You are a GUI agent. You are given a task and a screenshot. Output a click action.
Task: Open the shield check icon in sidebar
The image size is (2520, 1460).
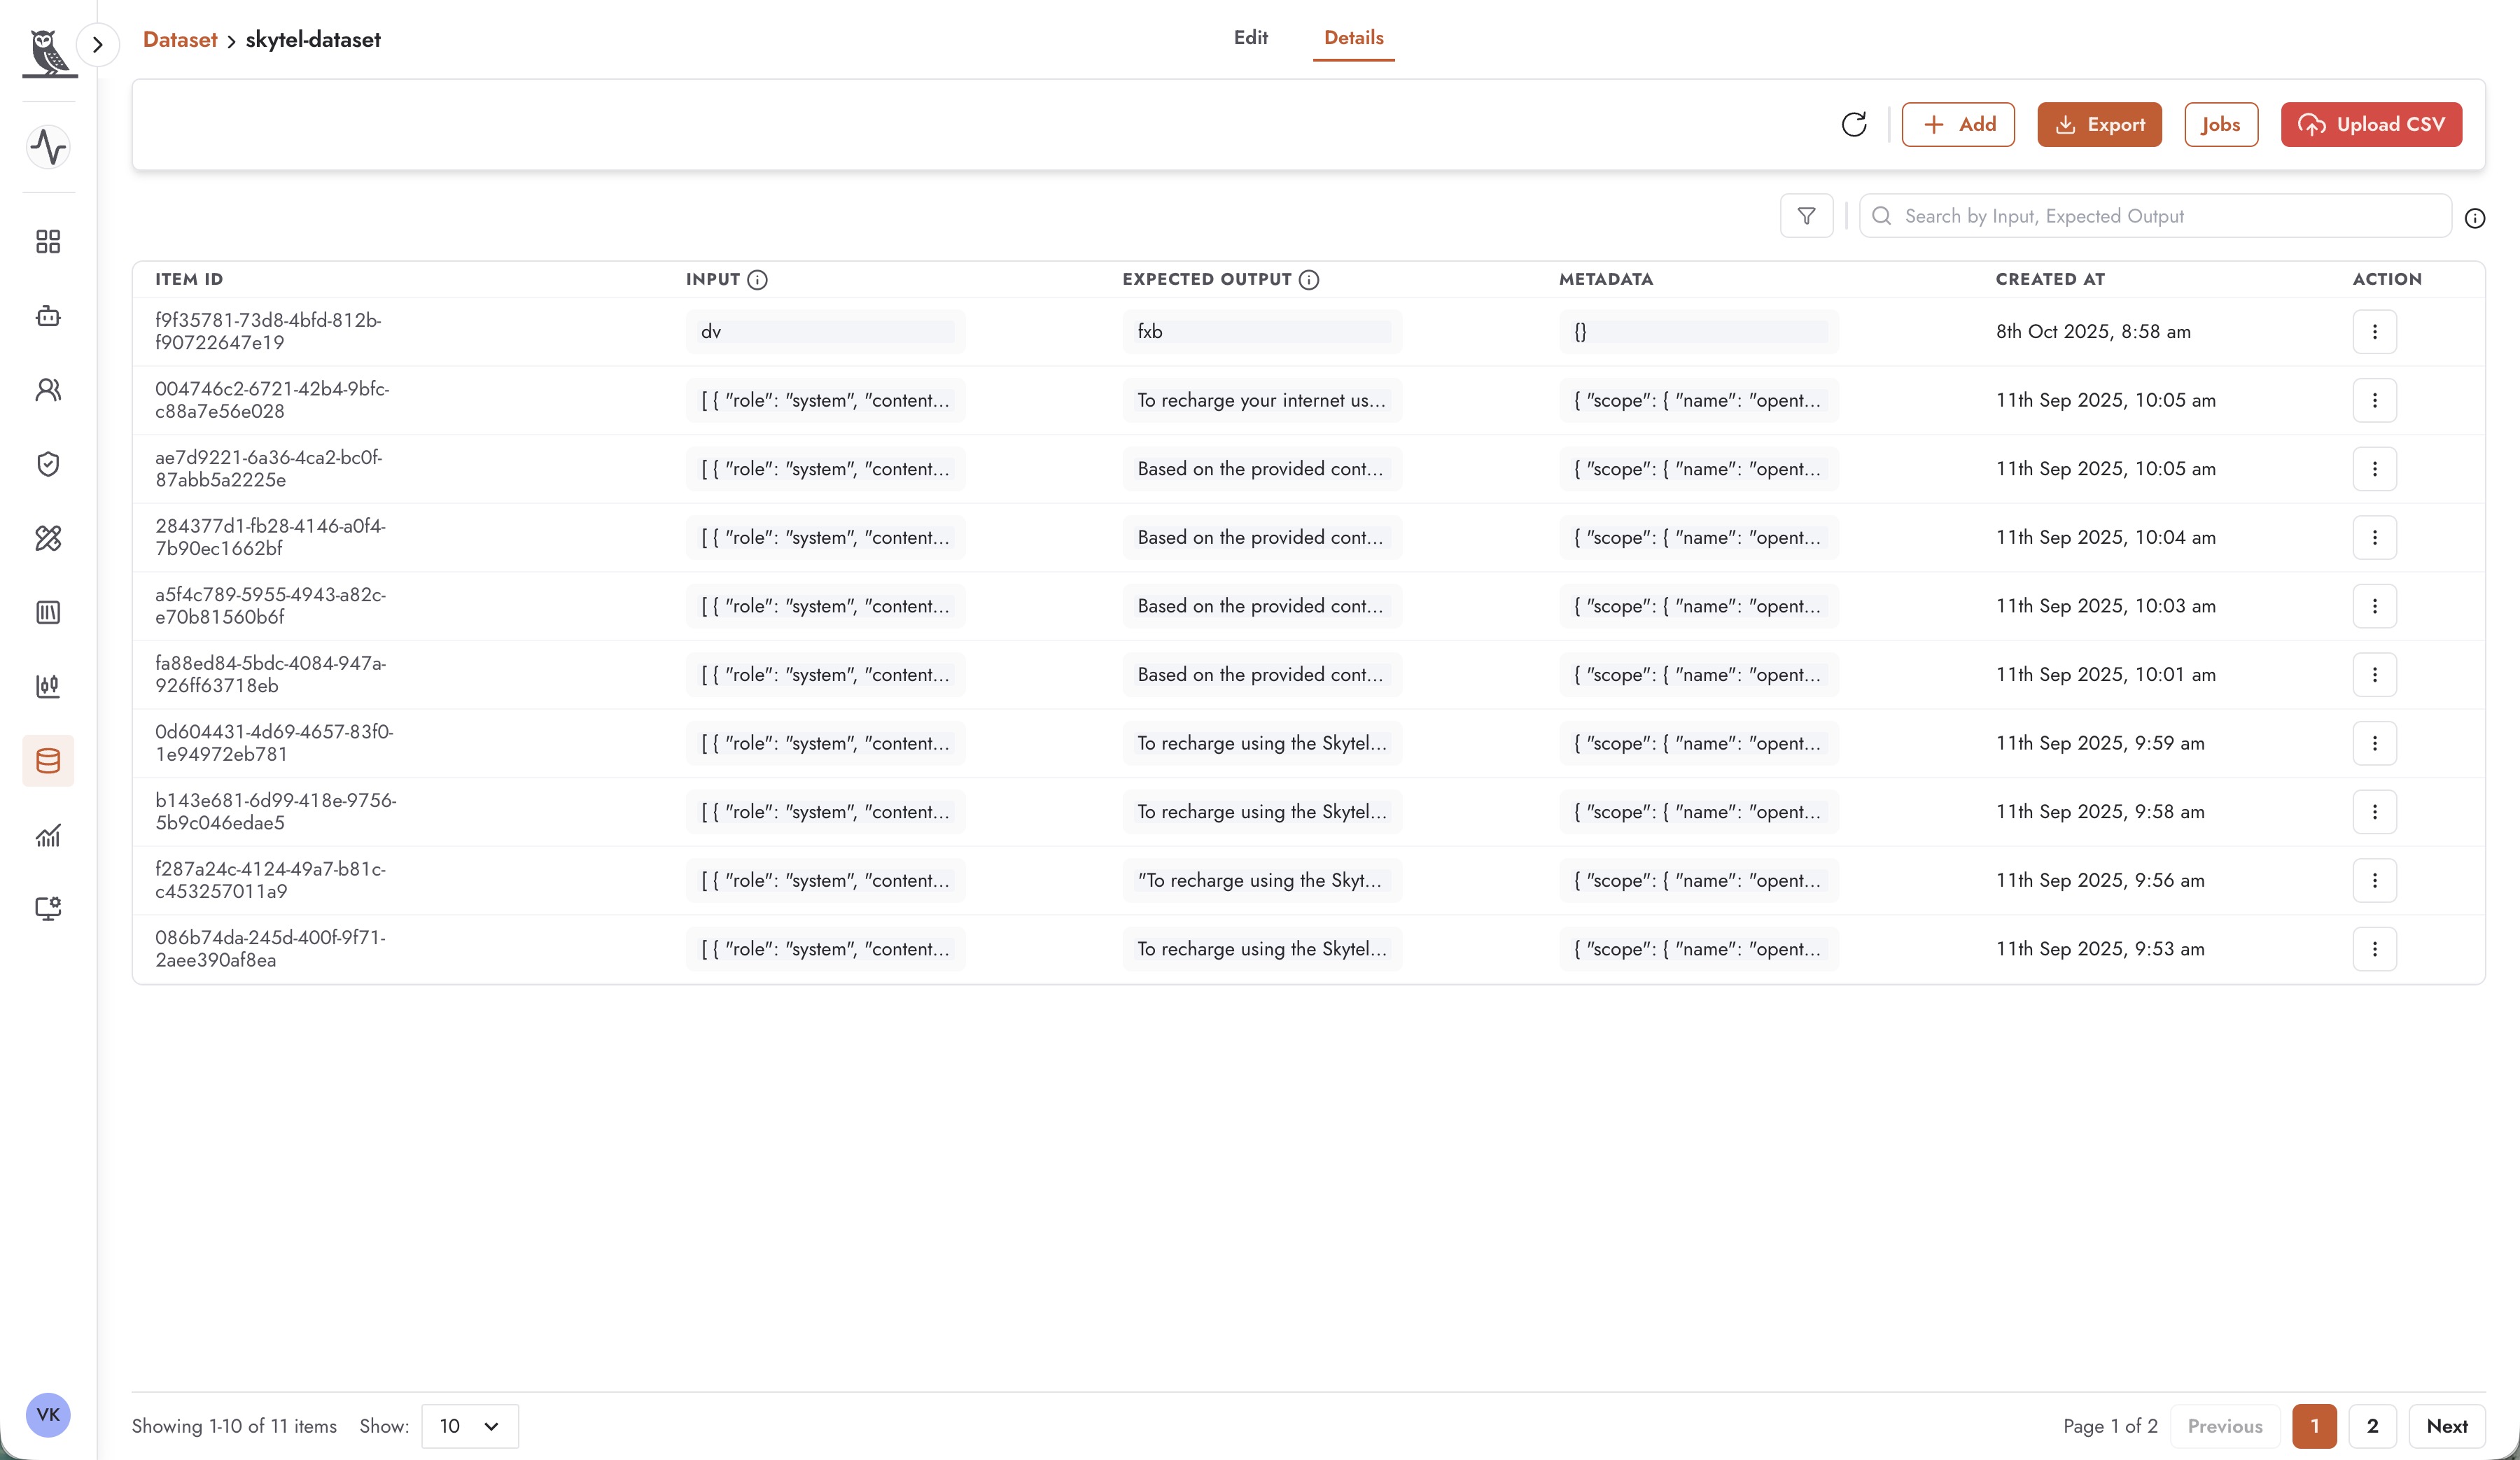(48, 464)
